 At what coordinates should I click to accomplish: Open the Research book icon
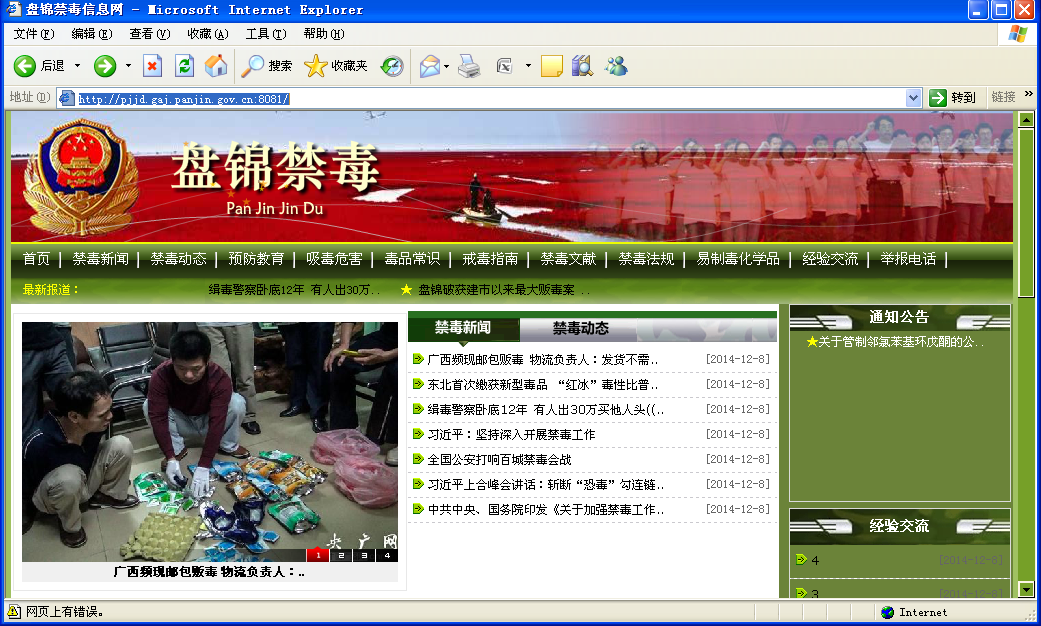(x=582, y=66)
